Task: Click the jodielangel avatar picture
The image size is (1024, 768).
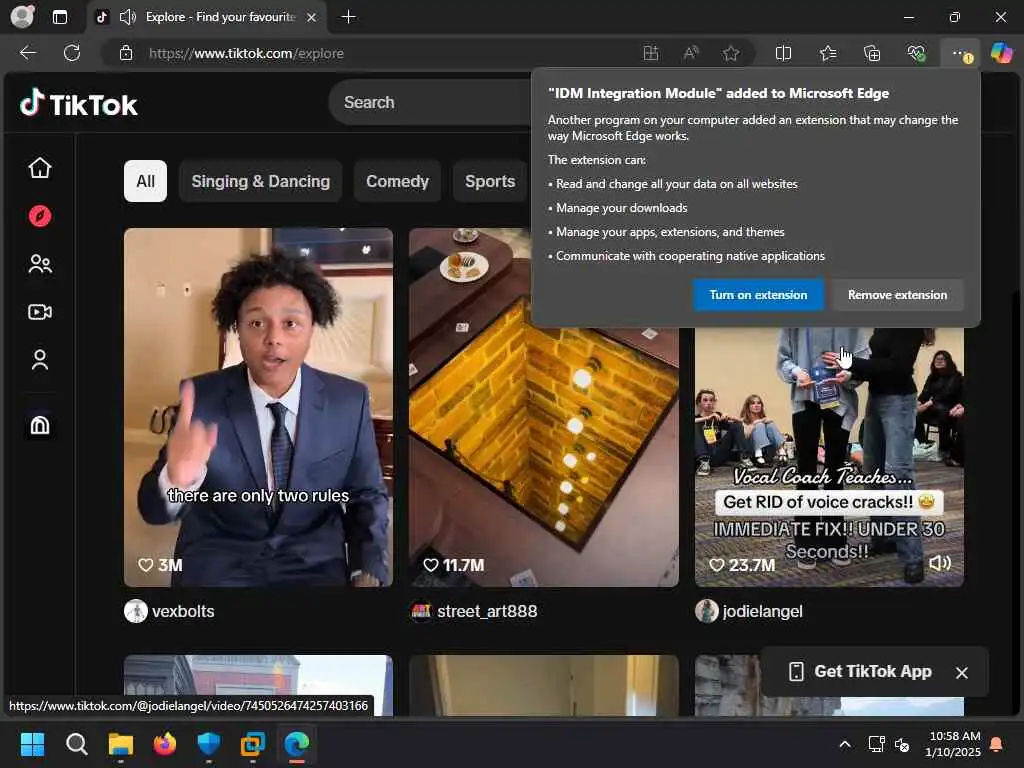Action: coord(707,611)
